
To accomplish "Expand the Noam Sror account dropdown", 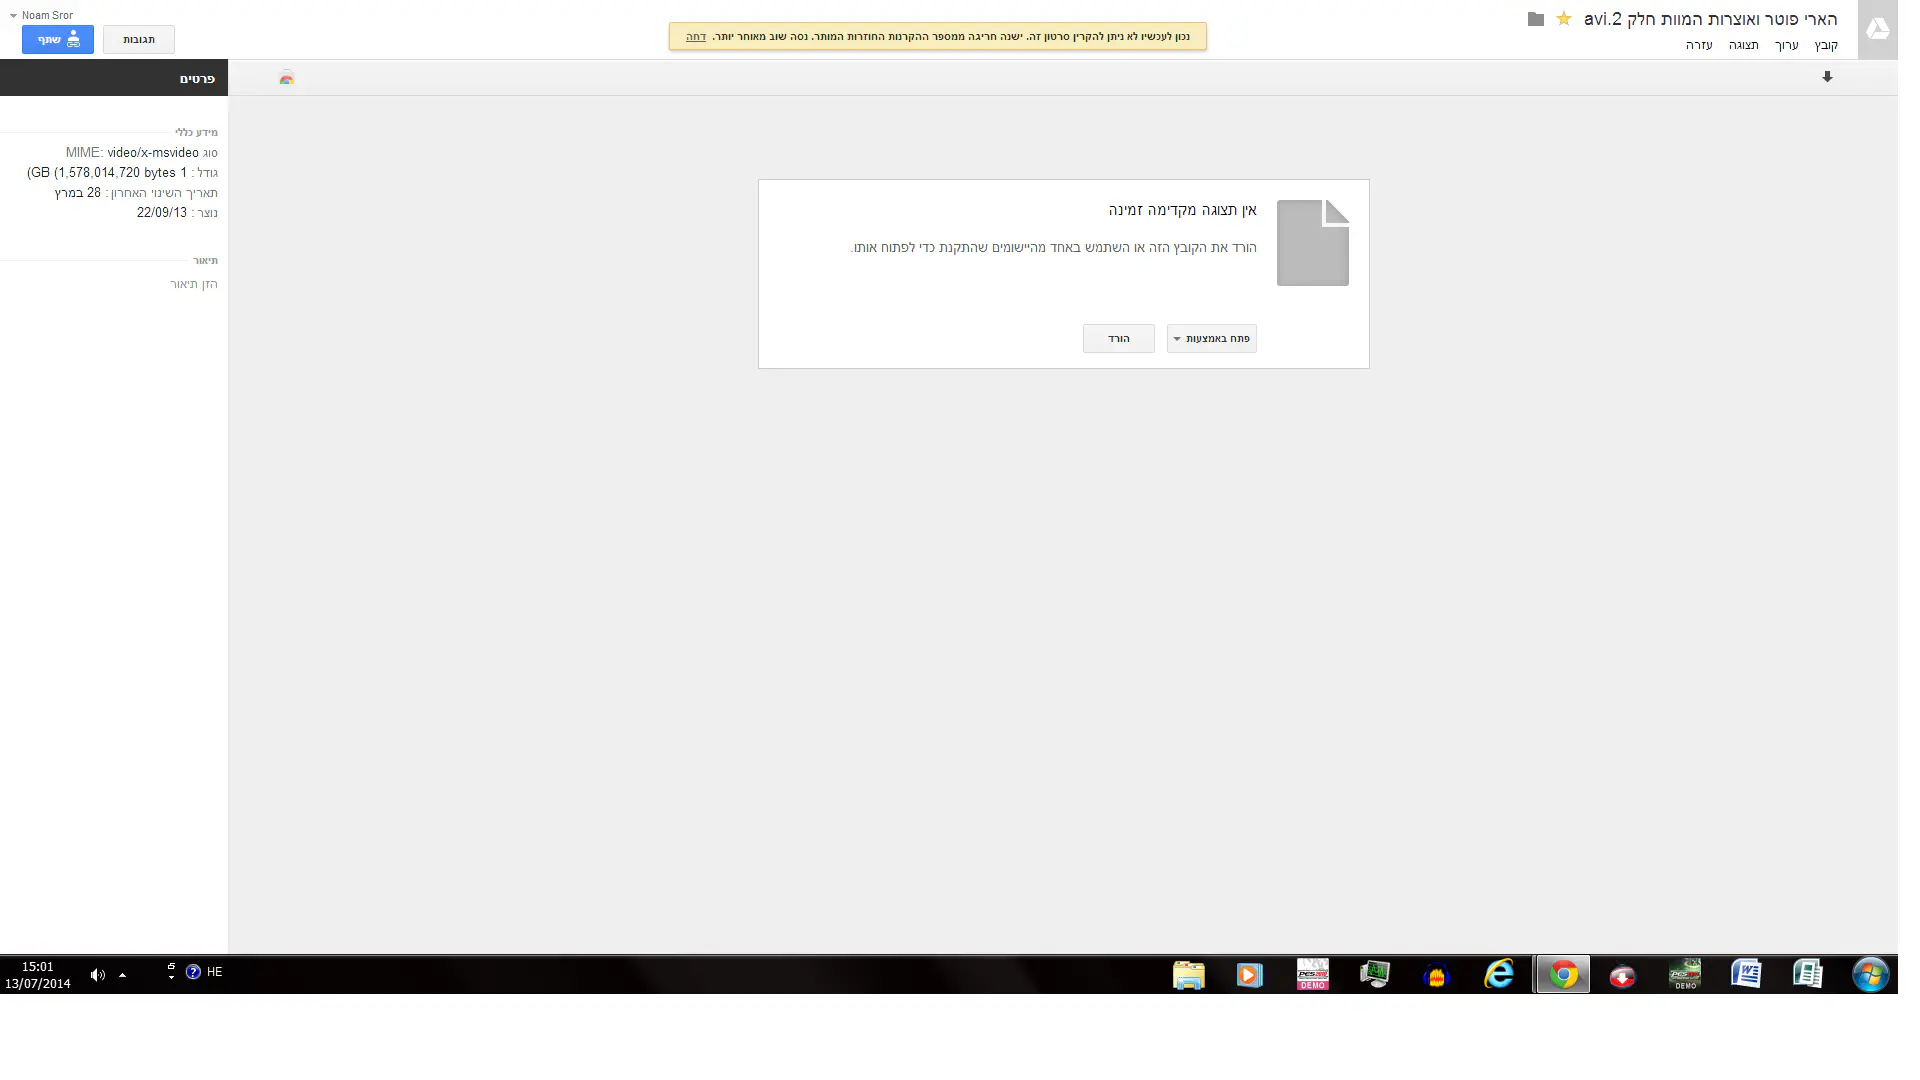I will coord(41,15).
